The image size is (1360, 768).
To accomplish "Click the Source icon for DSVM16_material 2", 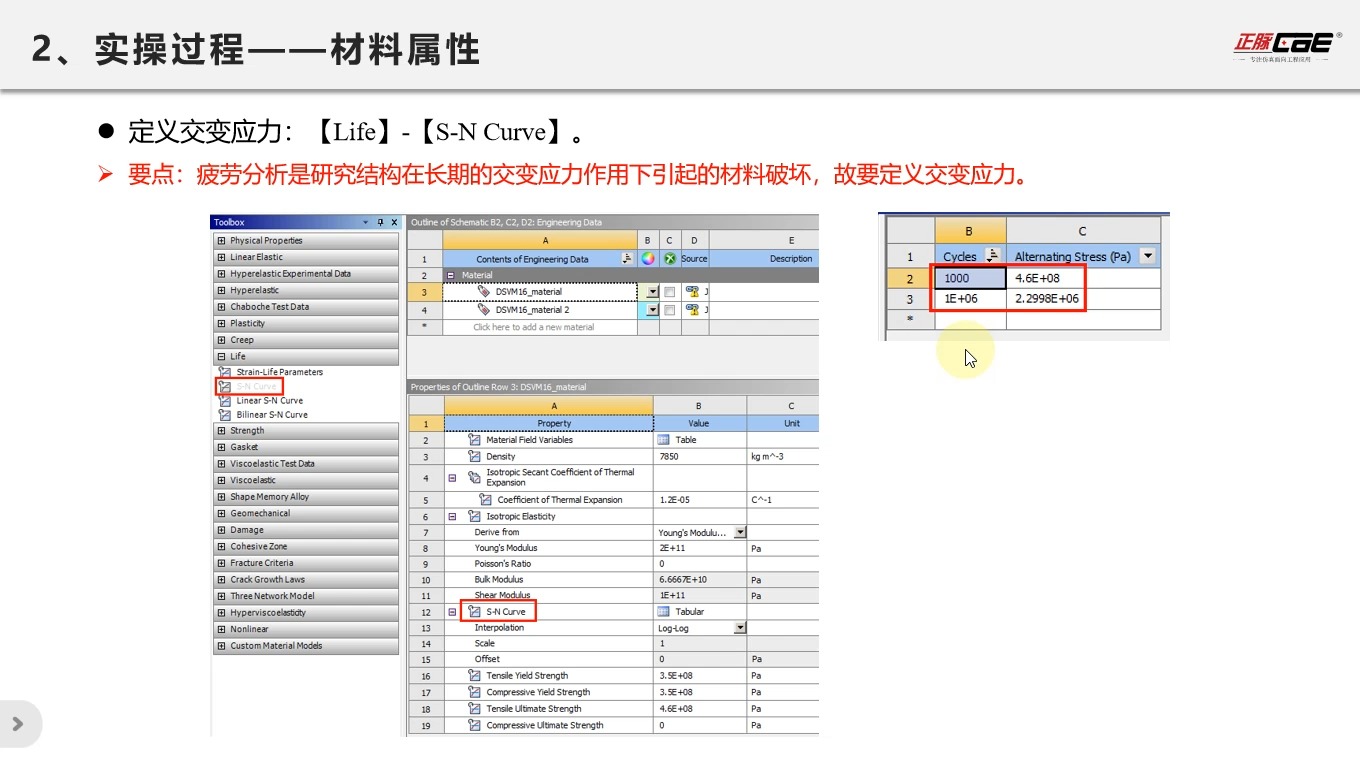I will (x=693, y=309).
